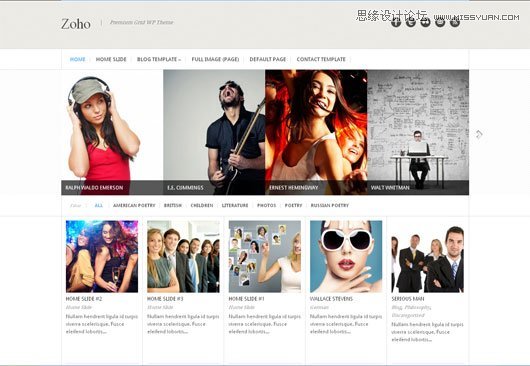Open the Facebook social icon in header
This screenshot has height=366, width=530.
tap(396, 23)
